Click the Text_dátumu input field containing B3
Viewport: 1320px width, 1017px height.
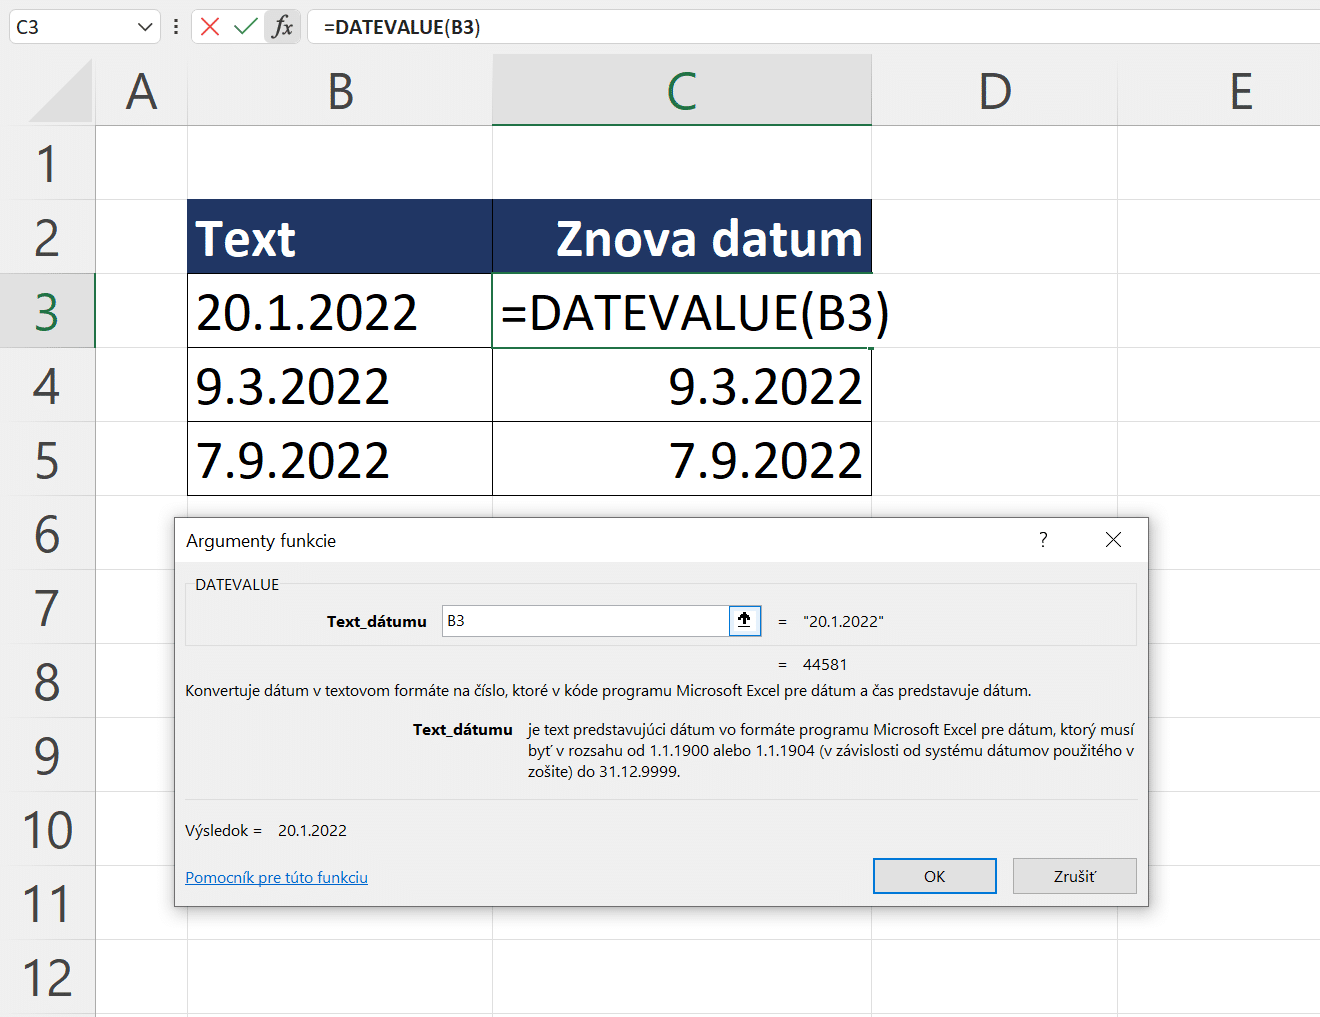coord(585,620)
